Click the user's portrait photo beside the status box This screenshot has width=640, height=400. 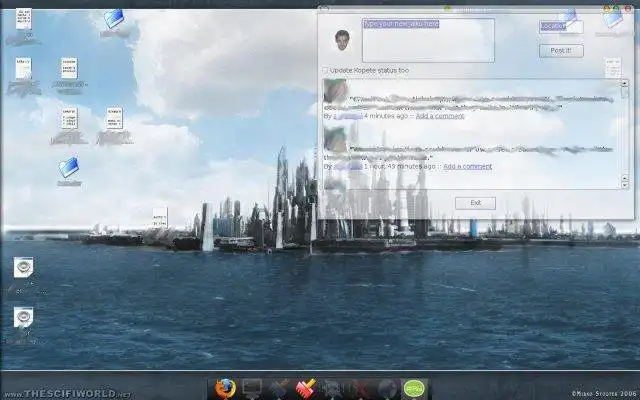342,40
